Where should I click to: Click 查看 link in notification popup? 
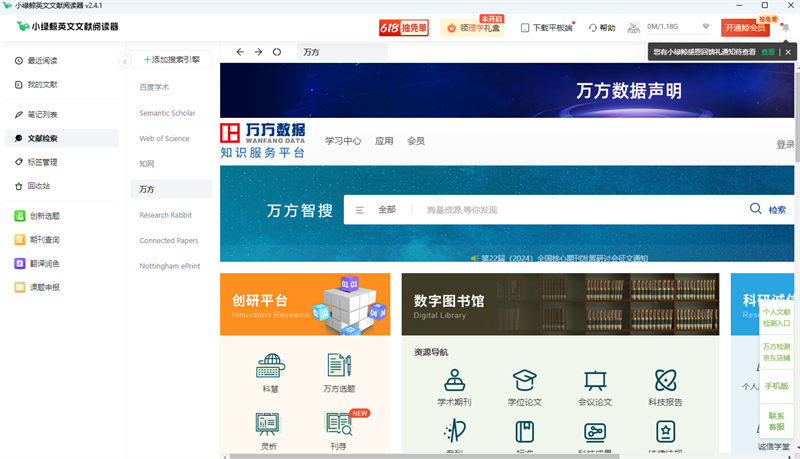point(767,52)
